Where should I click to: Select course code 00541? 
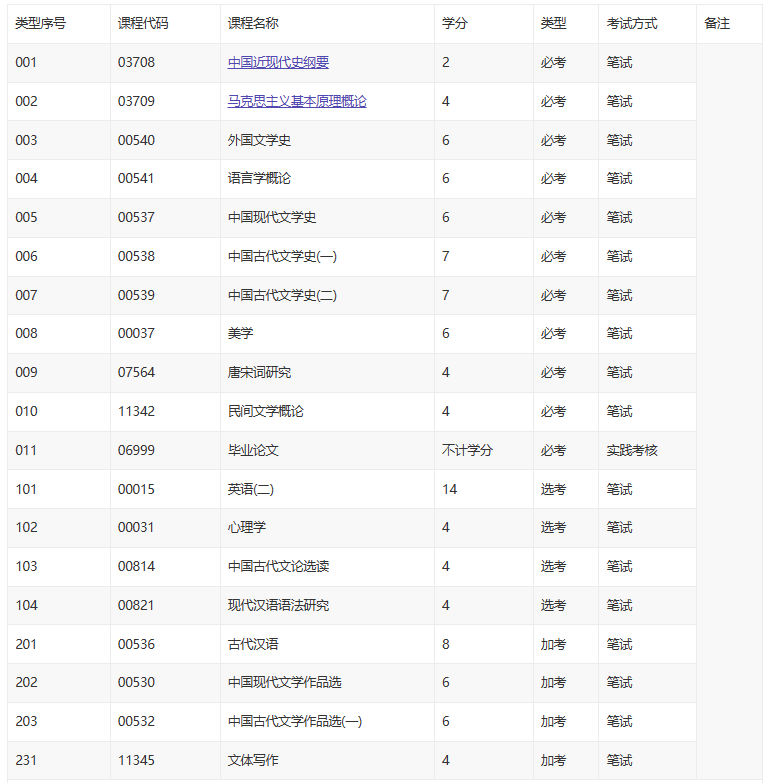pos(136,178)
